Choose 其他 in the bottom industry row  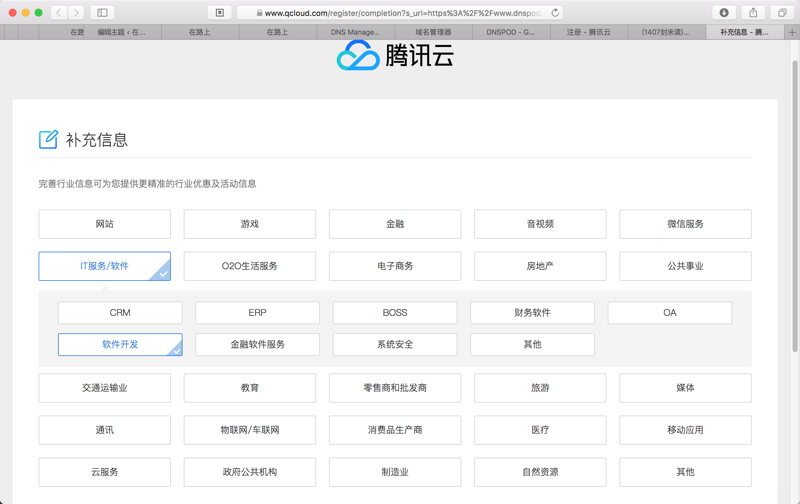click(x=685, y=472)
